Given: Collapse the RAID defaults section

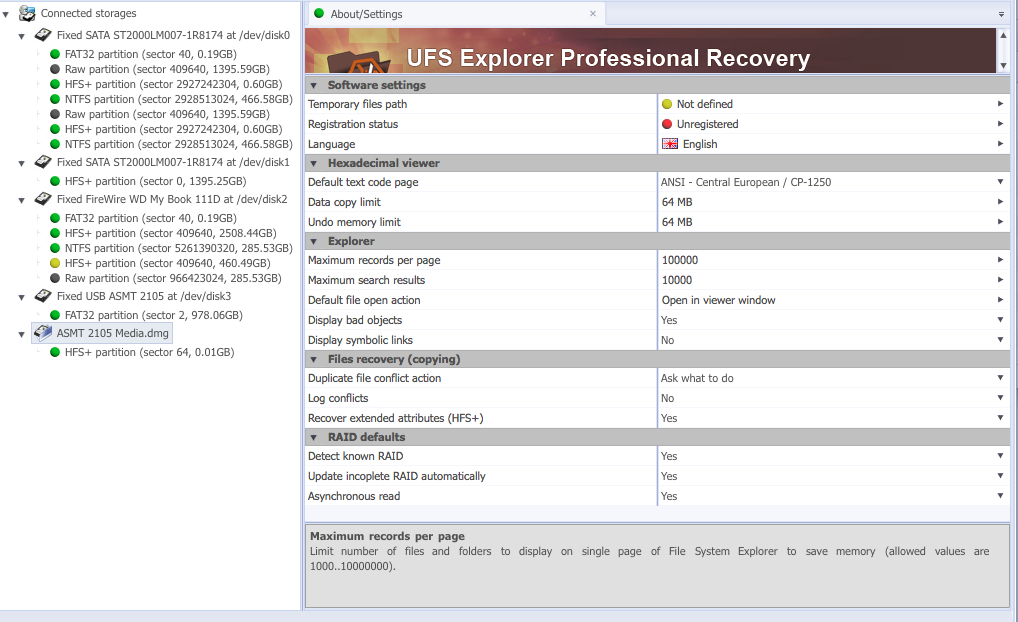Looking at the screenshot, I should tap(314, 438).
